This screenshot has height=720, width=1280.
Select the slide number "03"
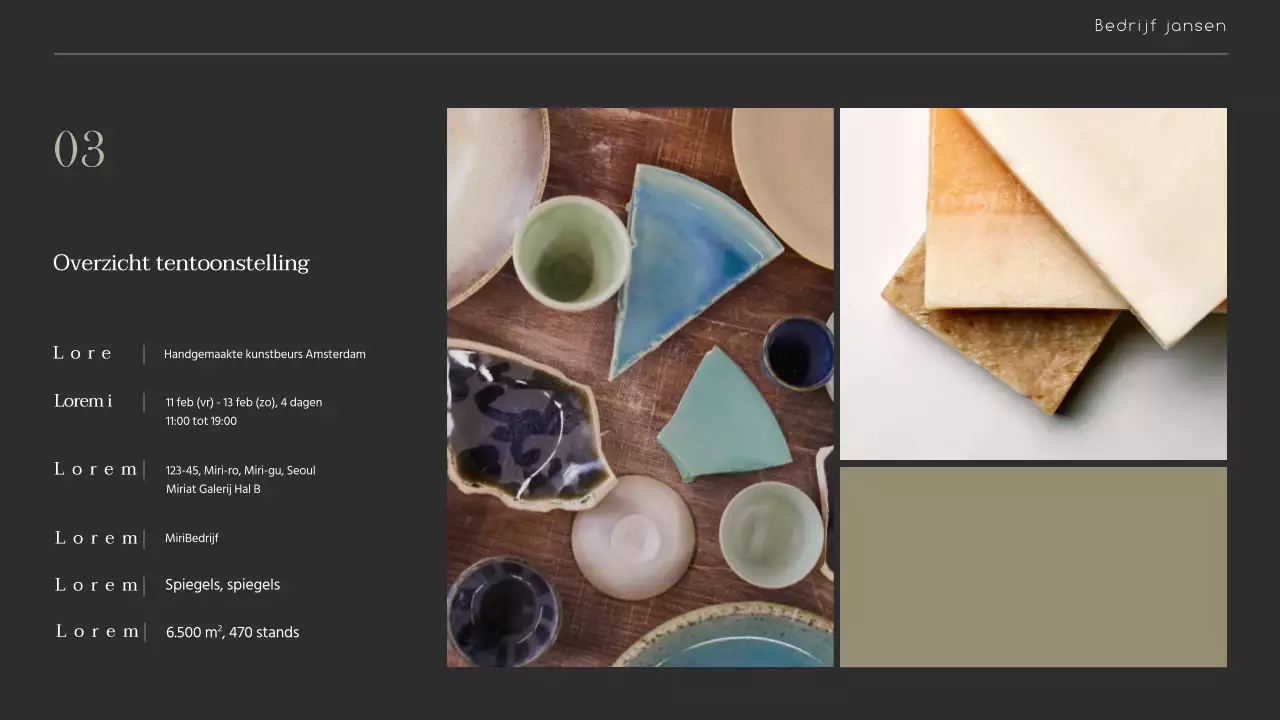[x=79, y=150]
